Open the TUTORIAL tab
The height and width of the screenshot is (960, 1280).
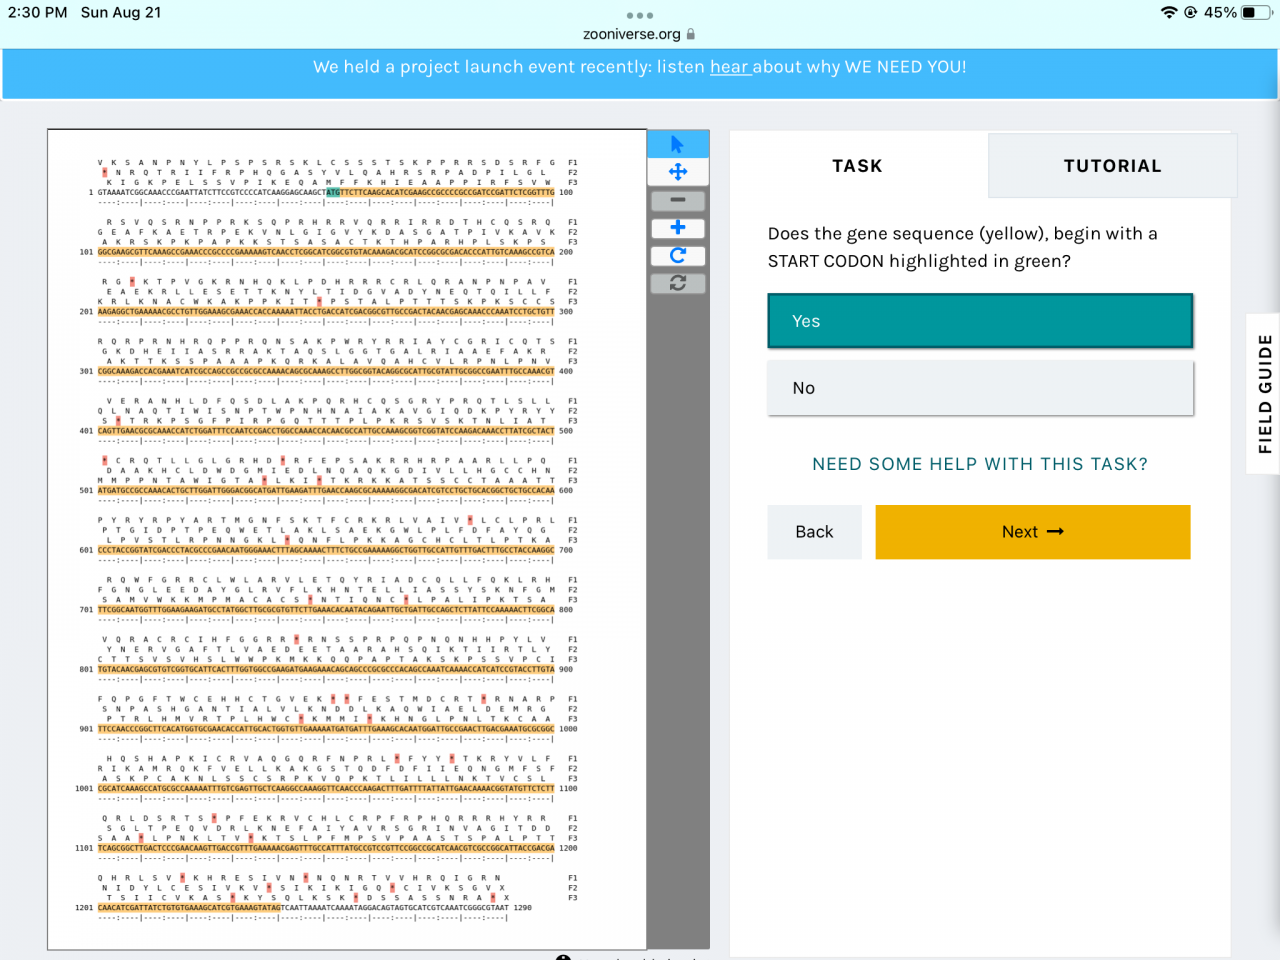point(1112,166)
